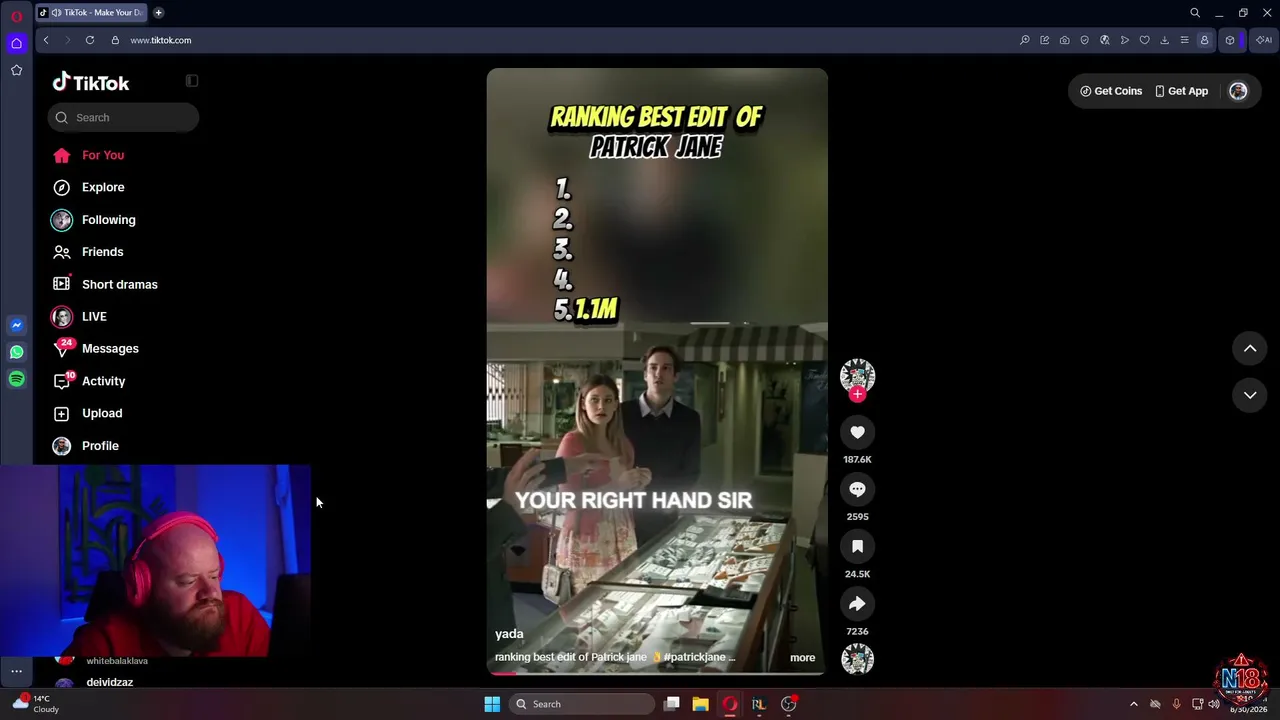Open File Explorer from the taskbar
1280x720 pixels.
tap(700, 704)
